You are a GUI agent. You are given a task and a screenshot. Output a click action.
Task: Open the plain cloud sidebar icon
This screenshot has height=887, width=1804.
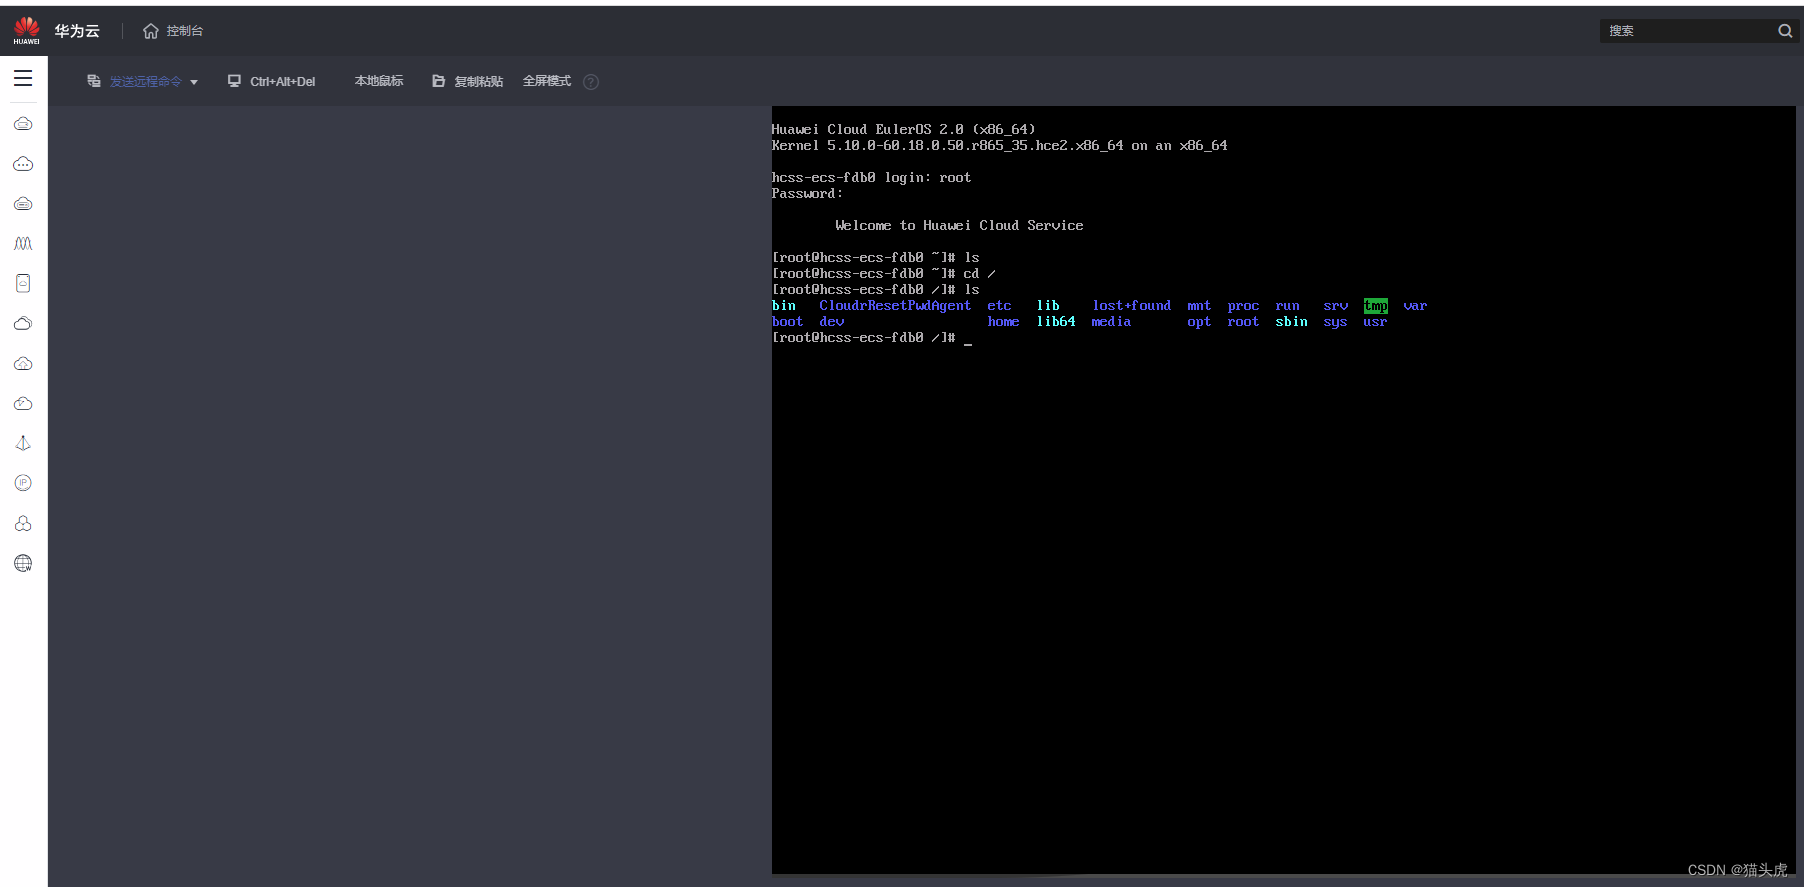tap(23, 324)
